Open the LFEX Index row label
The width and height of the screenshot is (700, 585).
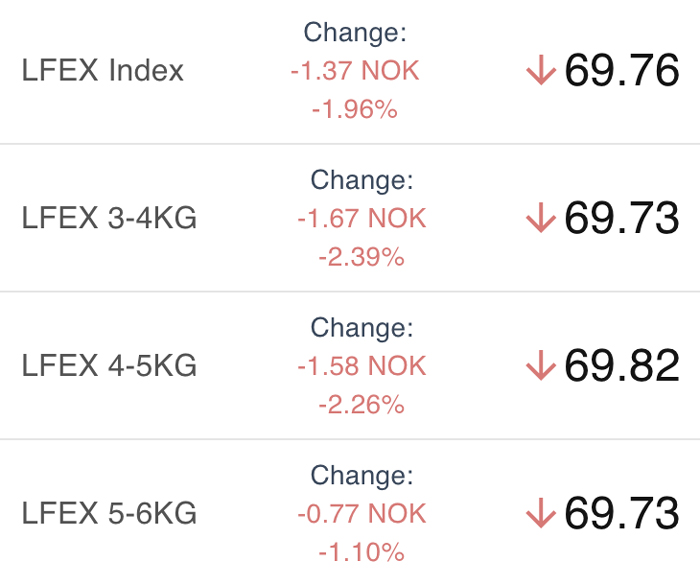(x=103, y=71)
